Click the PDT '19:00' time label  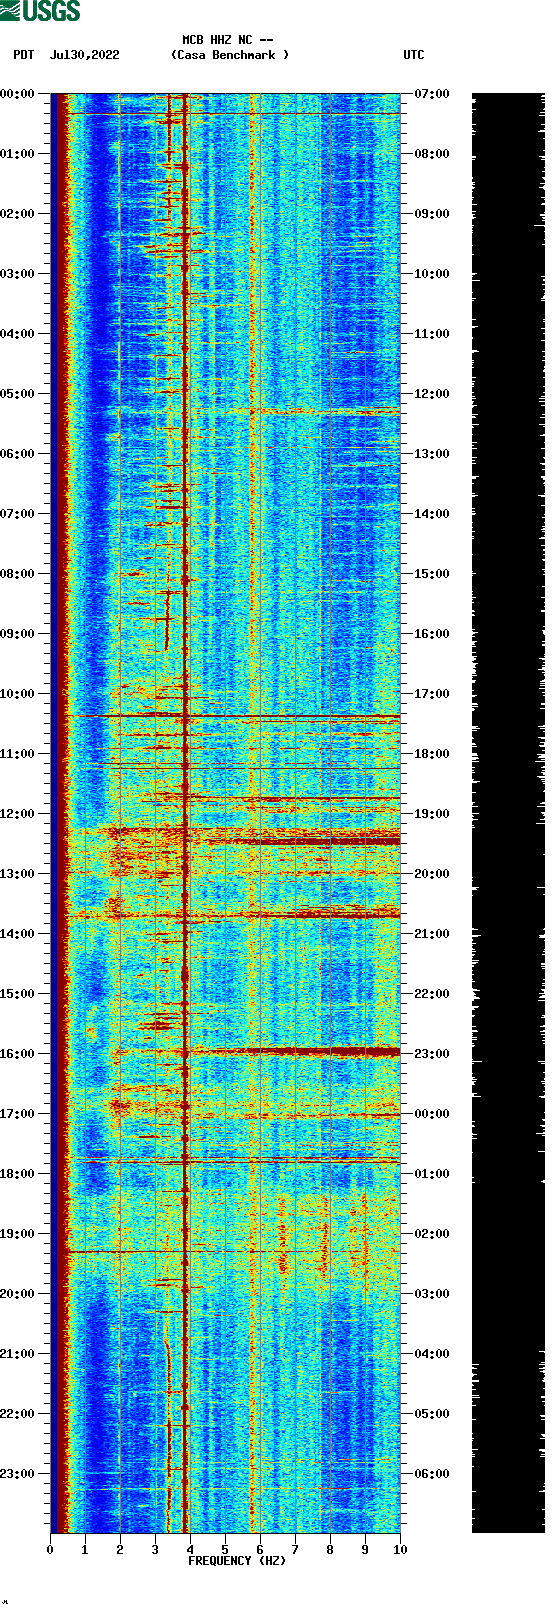click(x=17, y=1234)
